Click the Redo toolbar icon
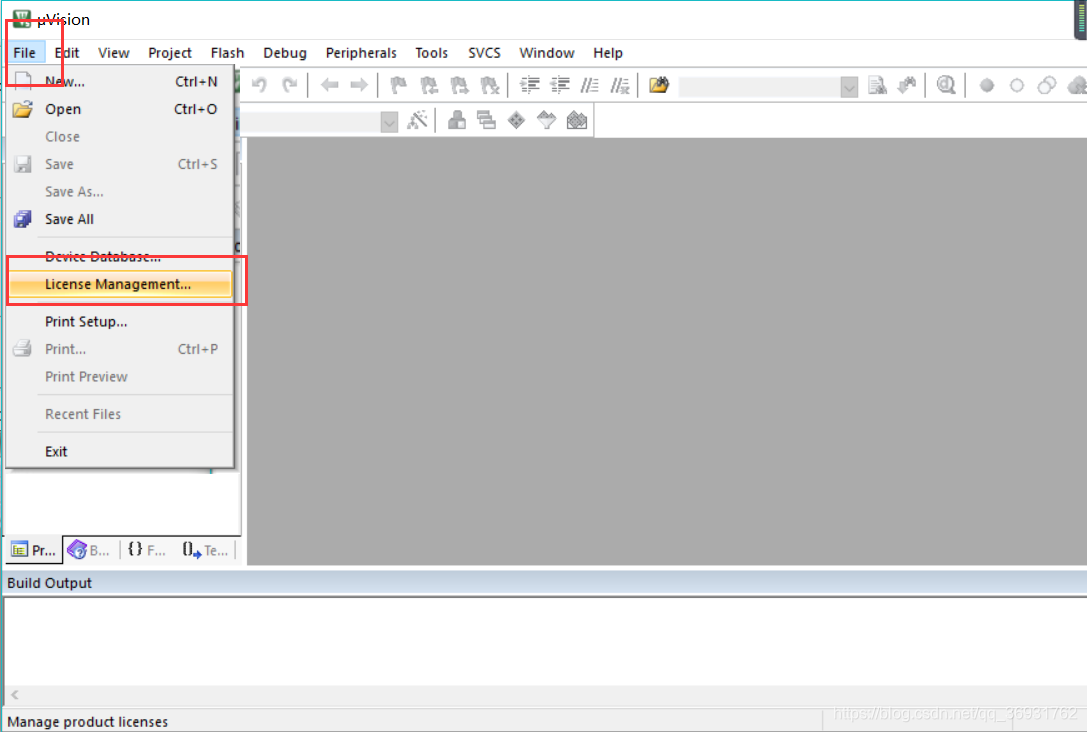 (290, 85)
